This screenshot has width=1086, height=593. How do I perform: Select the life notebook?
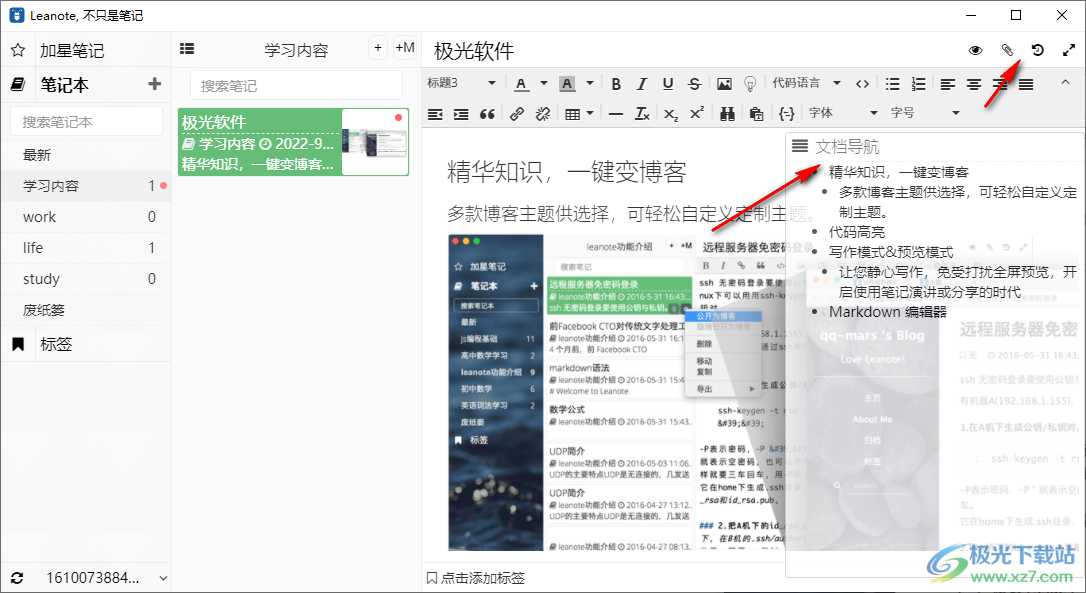point(86,247)
